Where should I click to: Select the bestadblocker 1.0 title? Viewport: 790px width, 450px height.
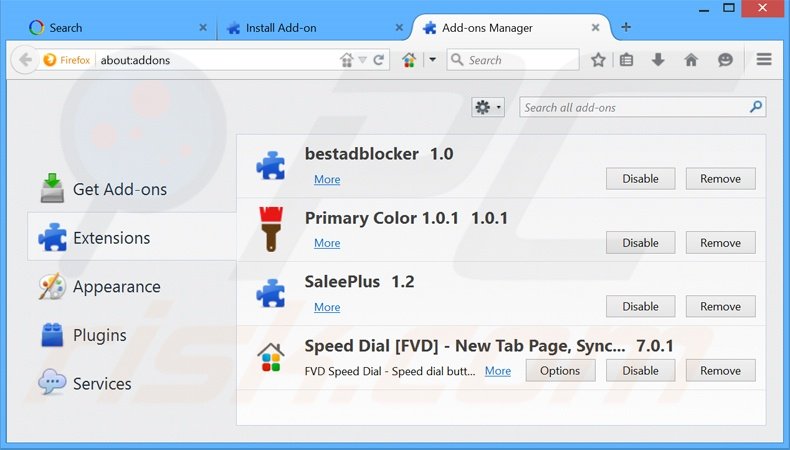pos(379,154)
